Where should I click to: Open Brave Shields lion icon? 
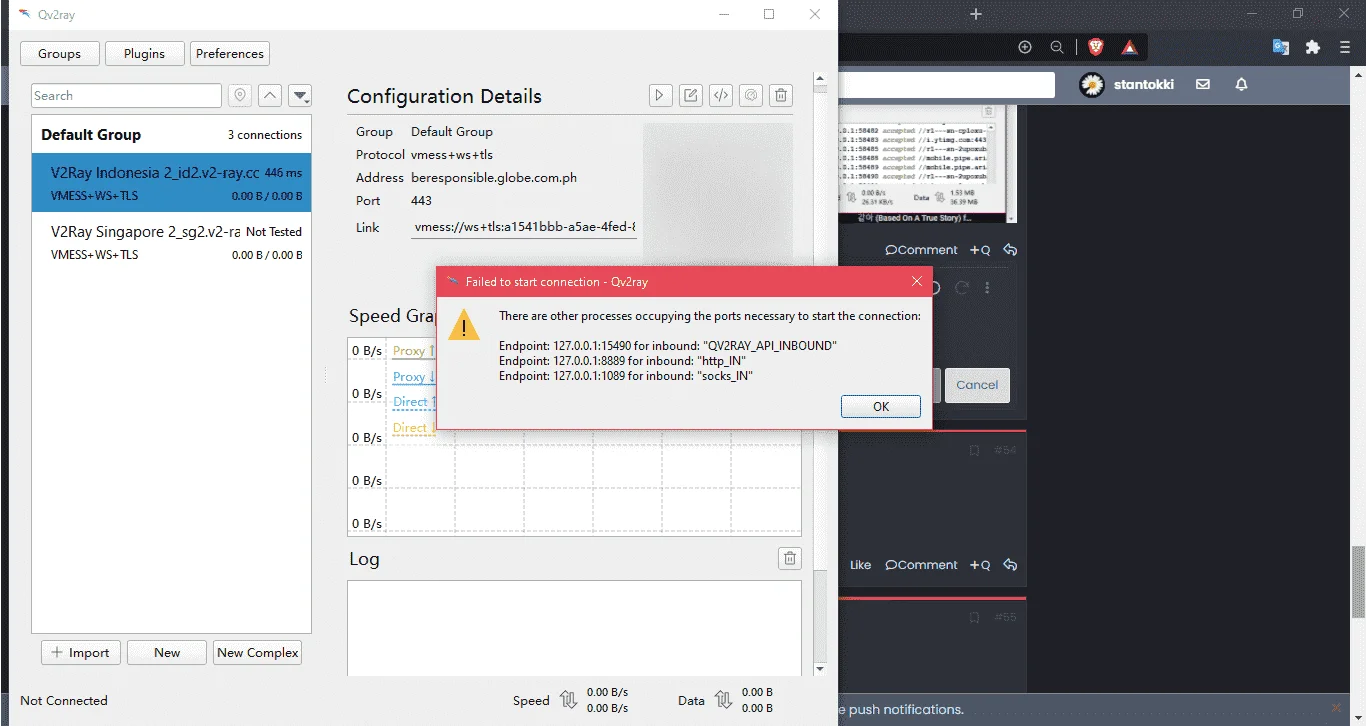(x=1096, y=47)
